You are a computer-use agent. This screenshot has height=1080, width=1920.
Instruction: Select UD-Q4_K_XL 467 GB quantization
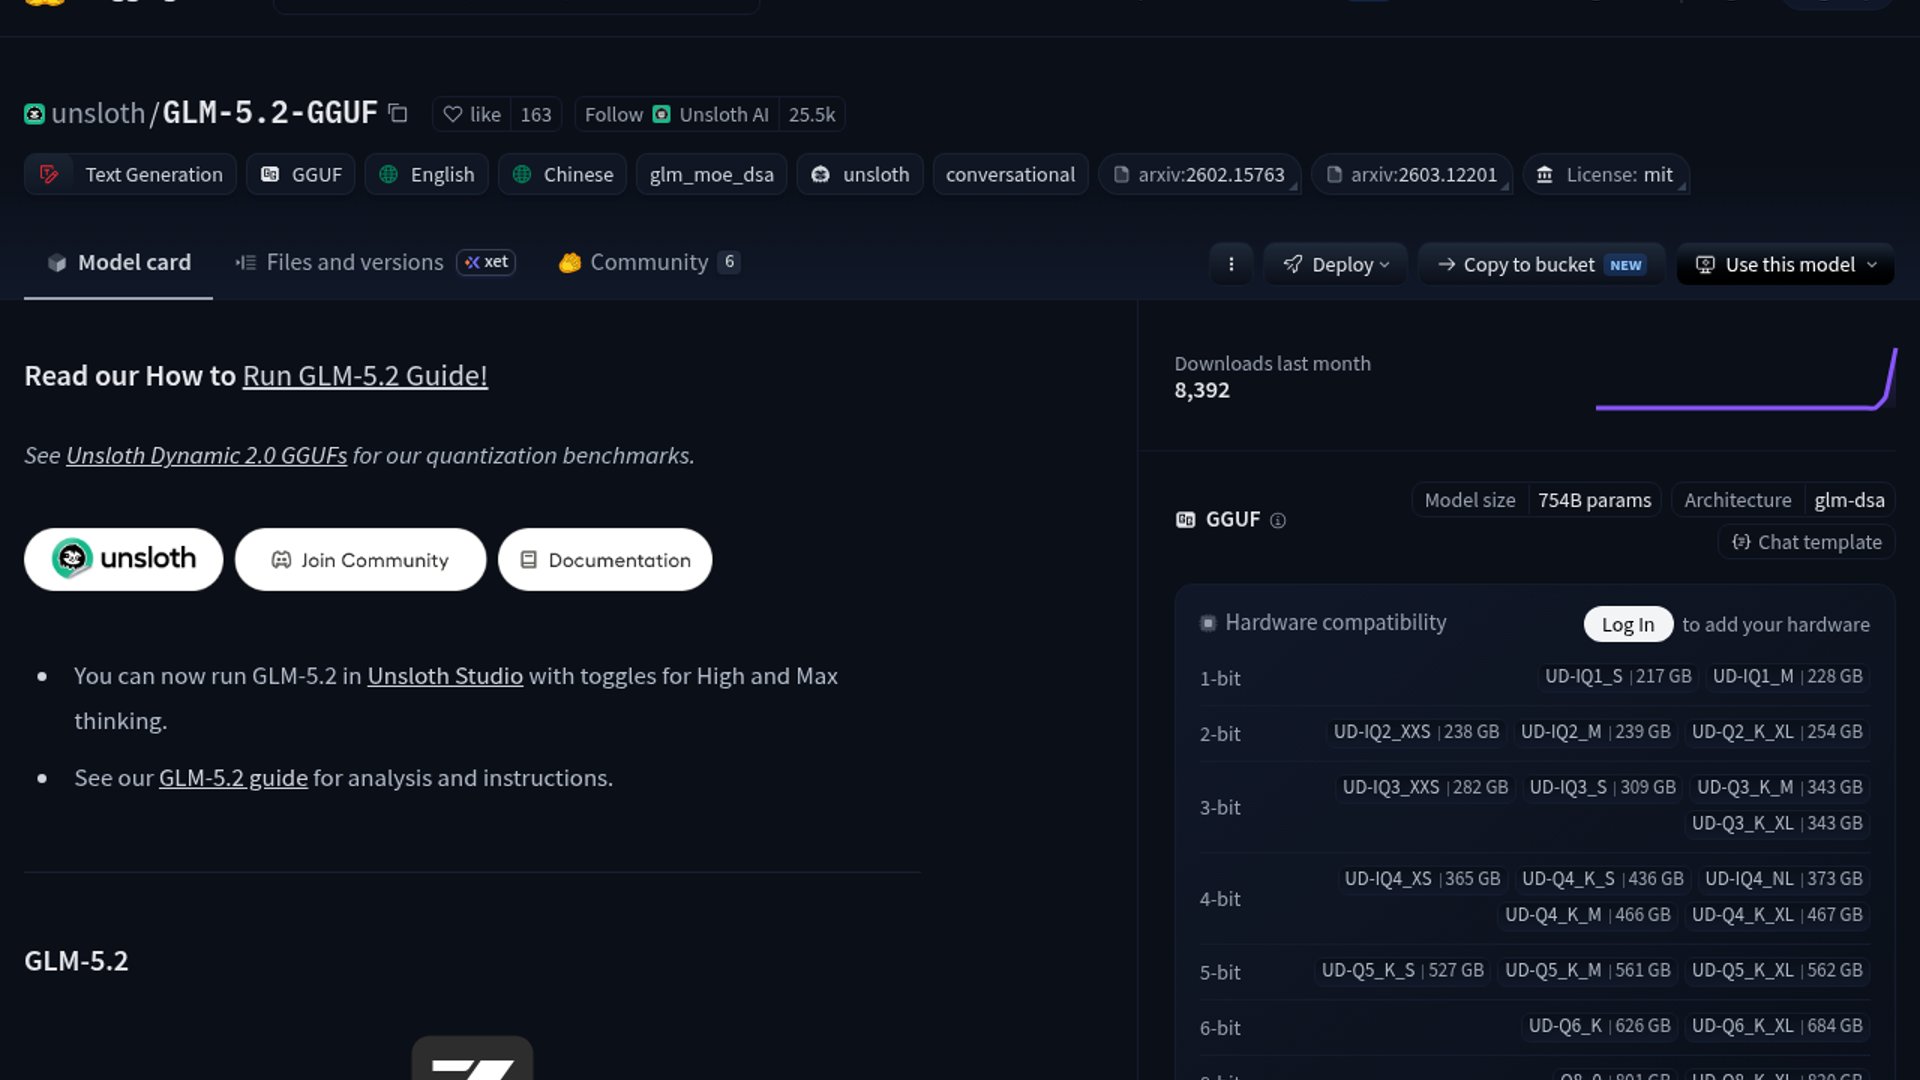(x=1777, y=914)
